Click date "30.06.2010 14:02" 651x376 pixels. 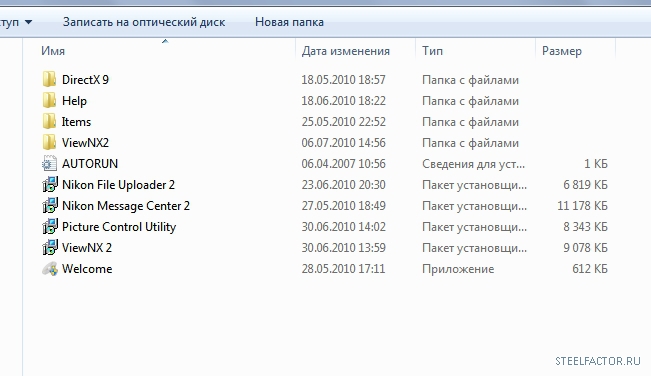[343, 227]
